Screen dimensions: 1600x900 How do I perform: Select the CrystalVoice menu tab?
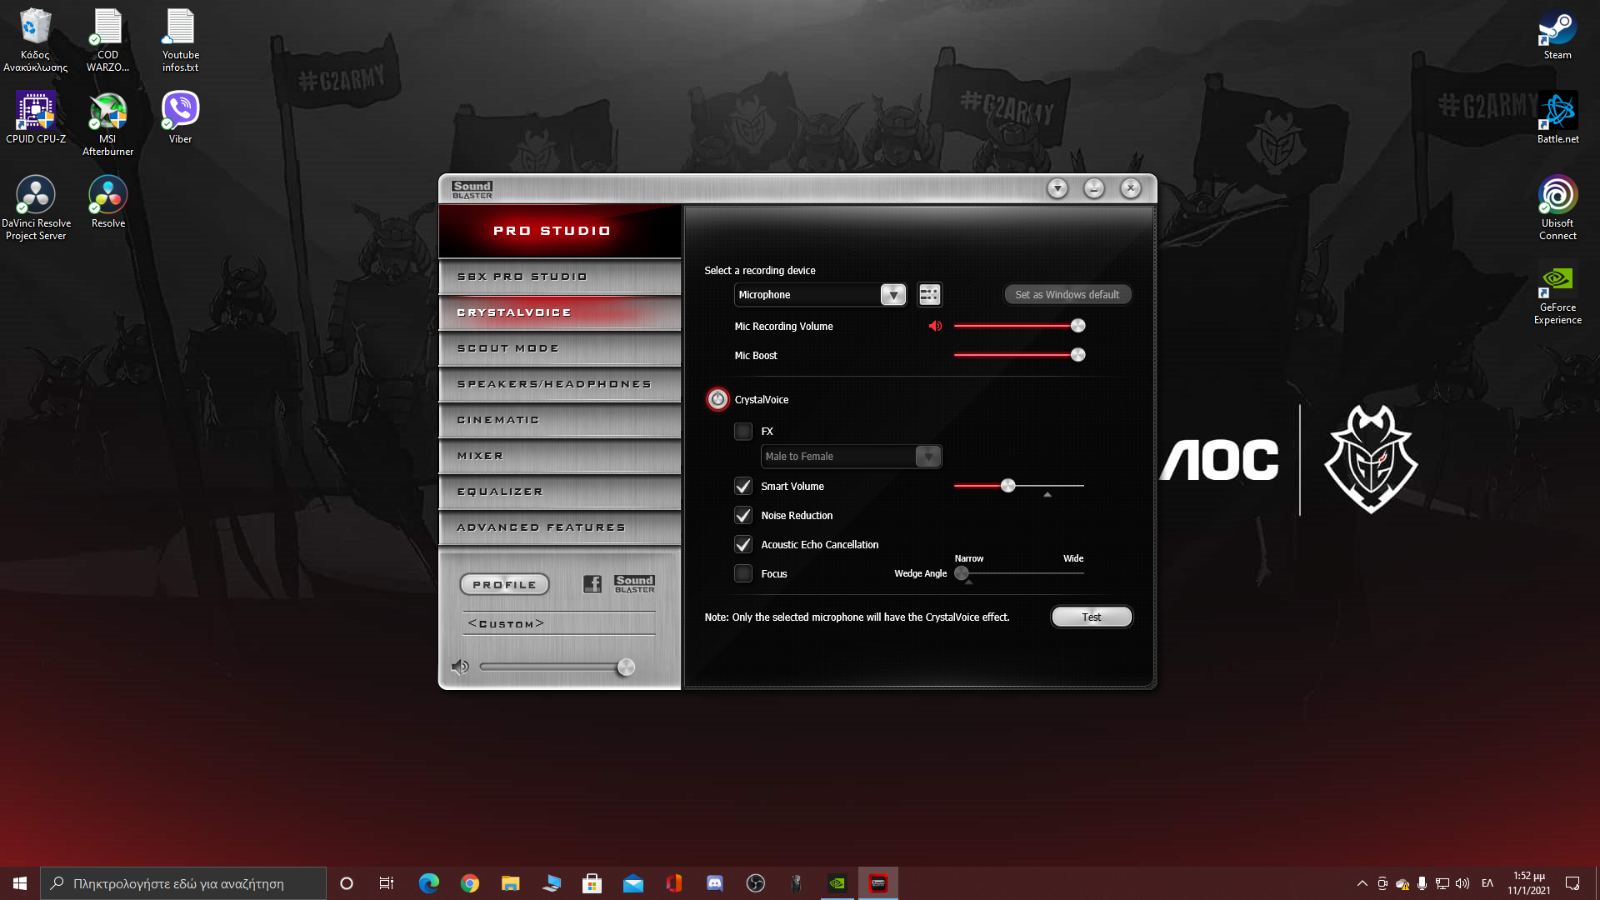[560, 313]
